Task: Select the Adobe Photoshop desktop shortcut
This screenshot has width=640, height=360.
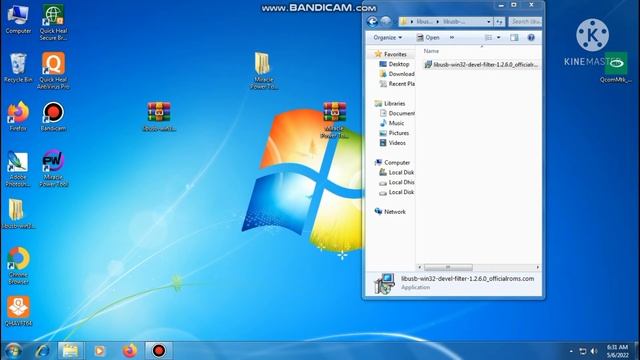Action: tap(18, 169)
